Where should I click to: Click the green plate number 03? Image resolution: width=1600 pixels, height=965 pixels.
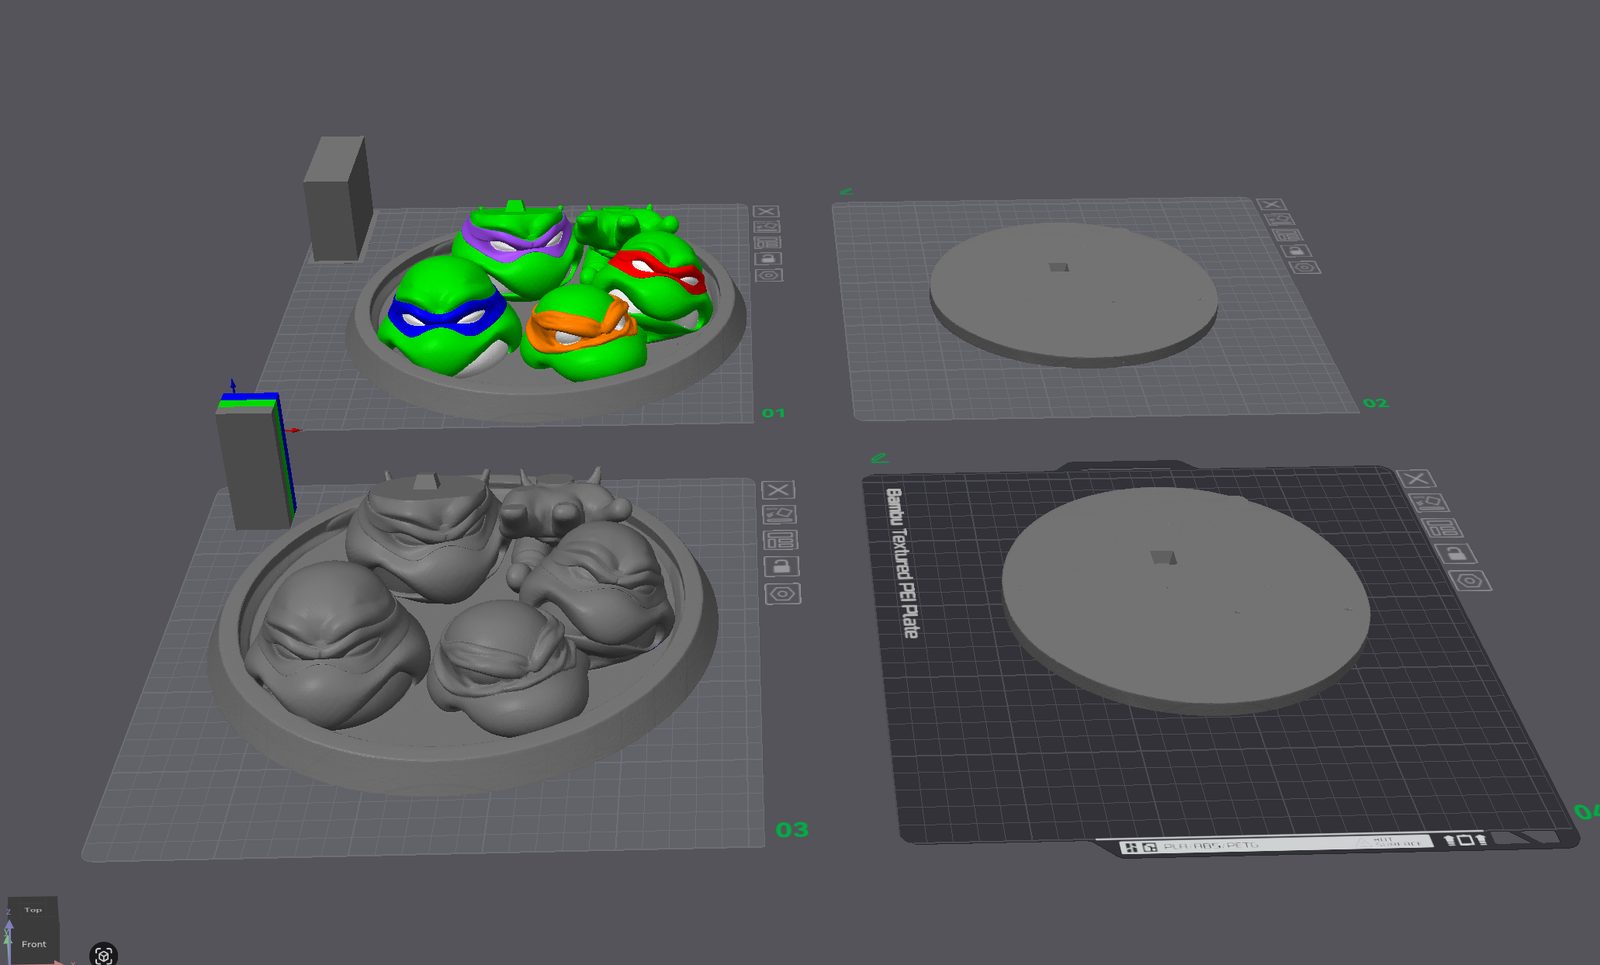[x=792, y=830]
